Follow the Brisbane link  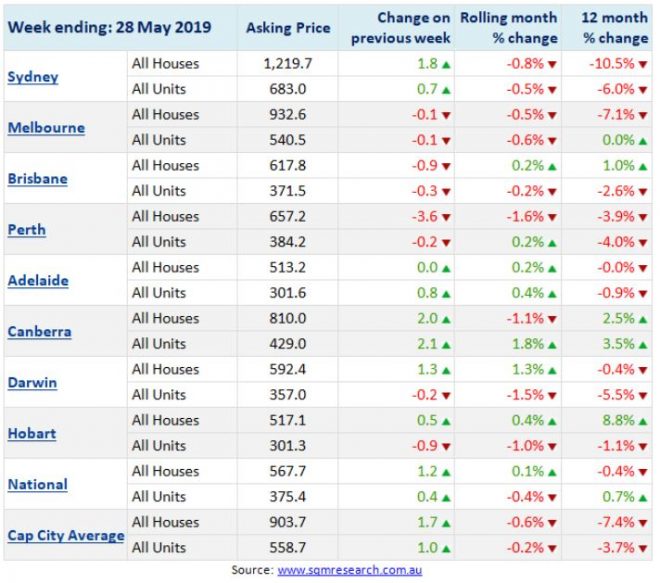point(37,179)
